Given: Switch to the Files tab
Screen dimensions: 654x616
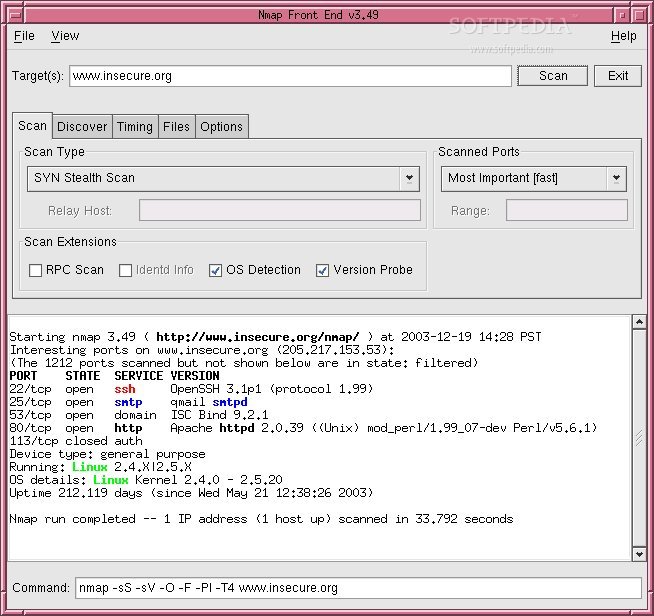Looking at the screenshot, I should [176, 126].
